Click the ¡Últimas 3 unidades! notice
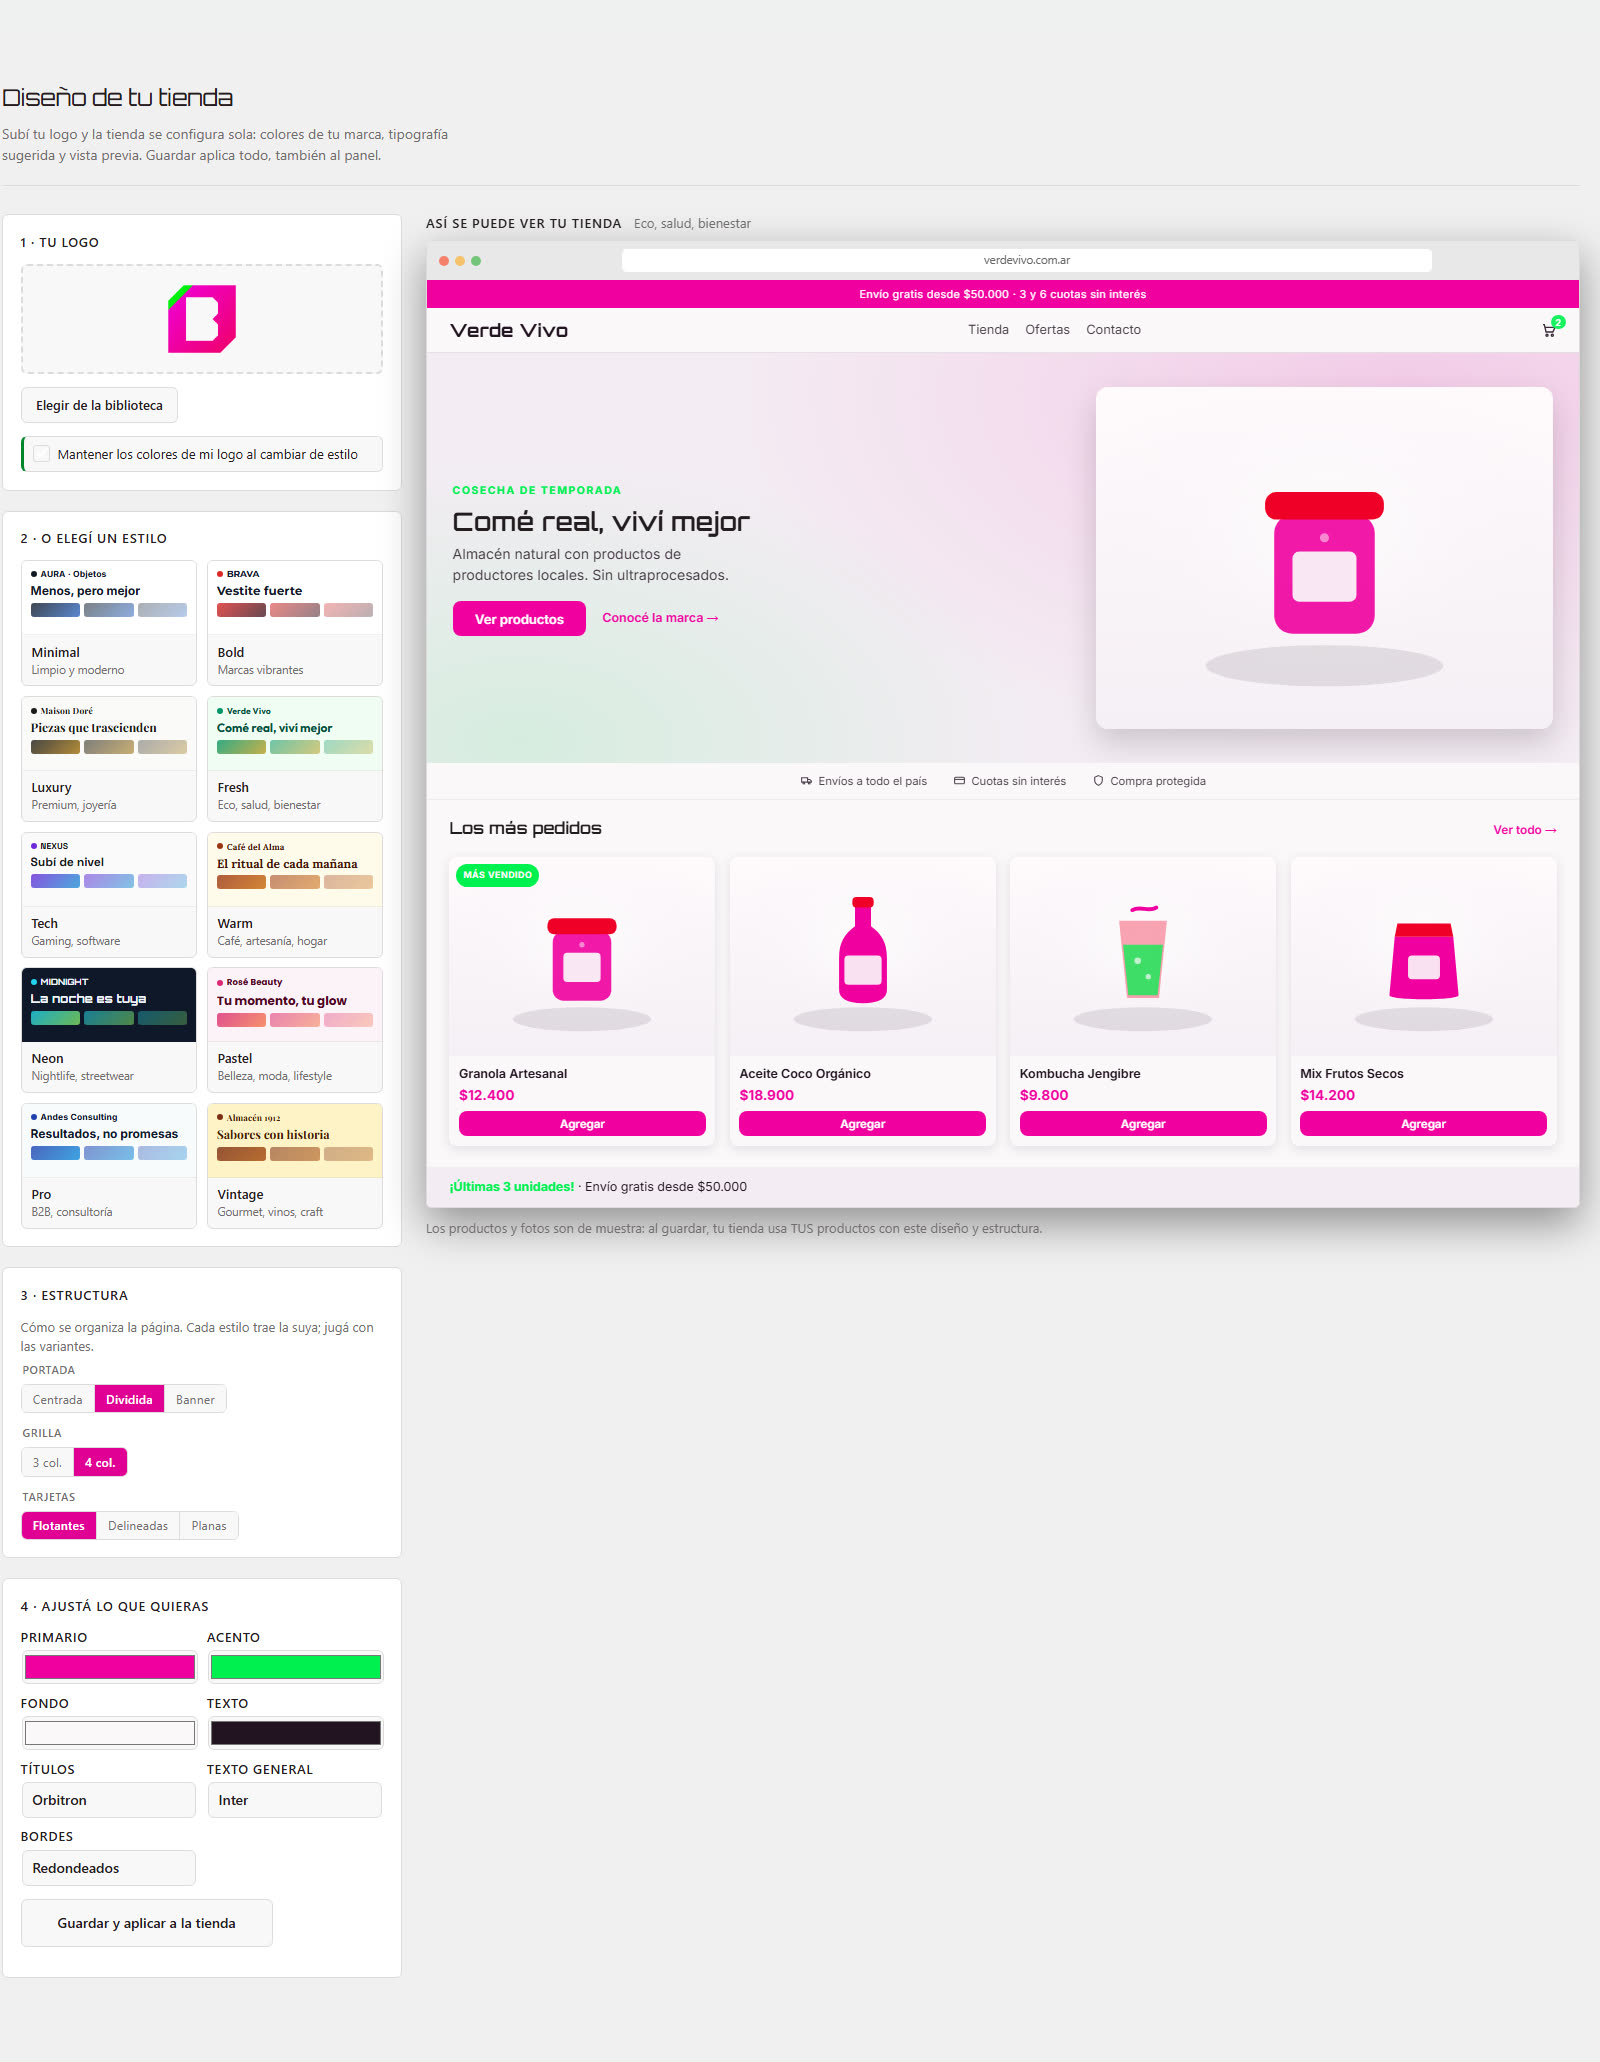Viewport: 1600px width, 2062px height. click(x=512, y=1187)
